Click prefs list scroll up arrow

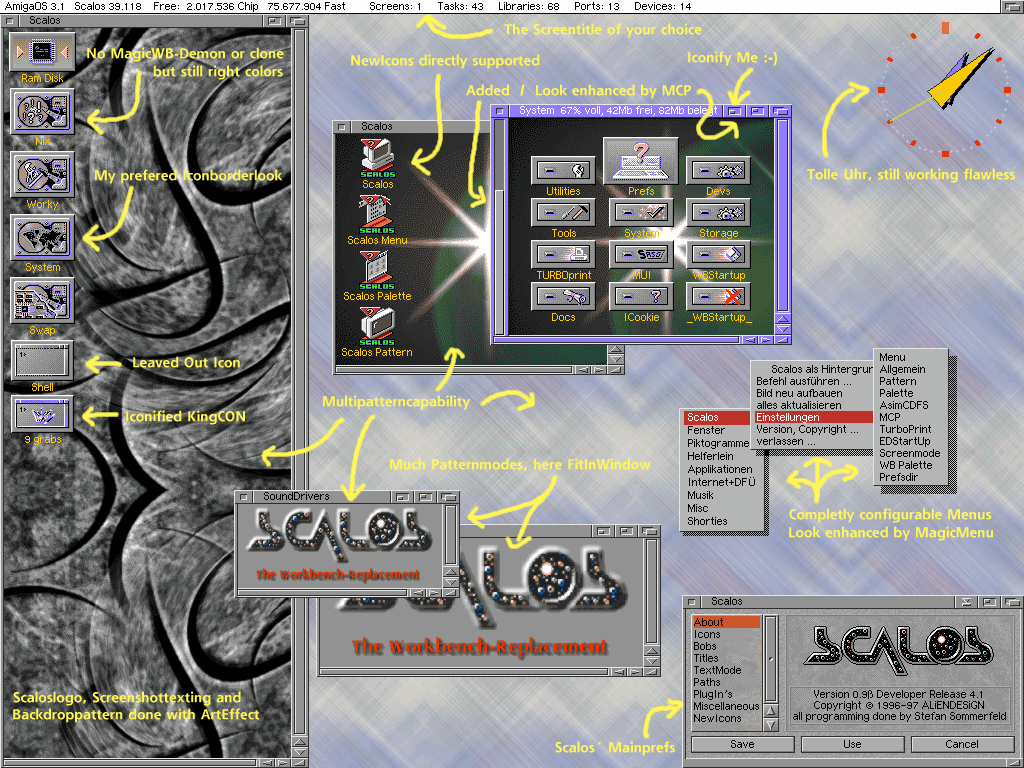pos(771,711)
